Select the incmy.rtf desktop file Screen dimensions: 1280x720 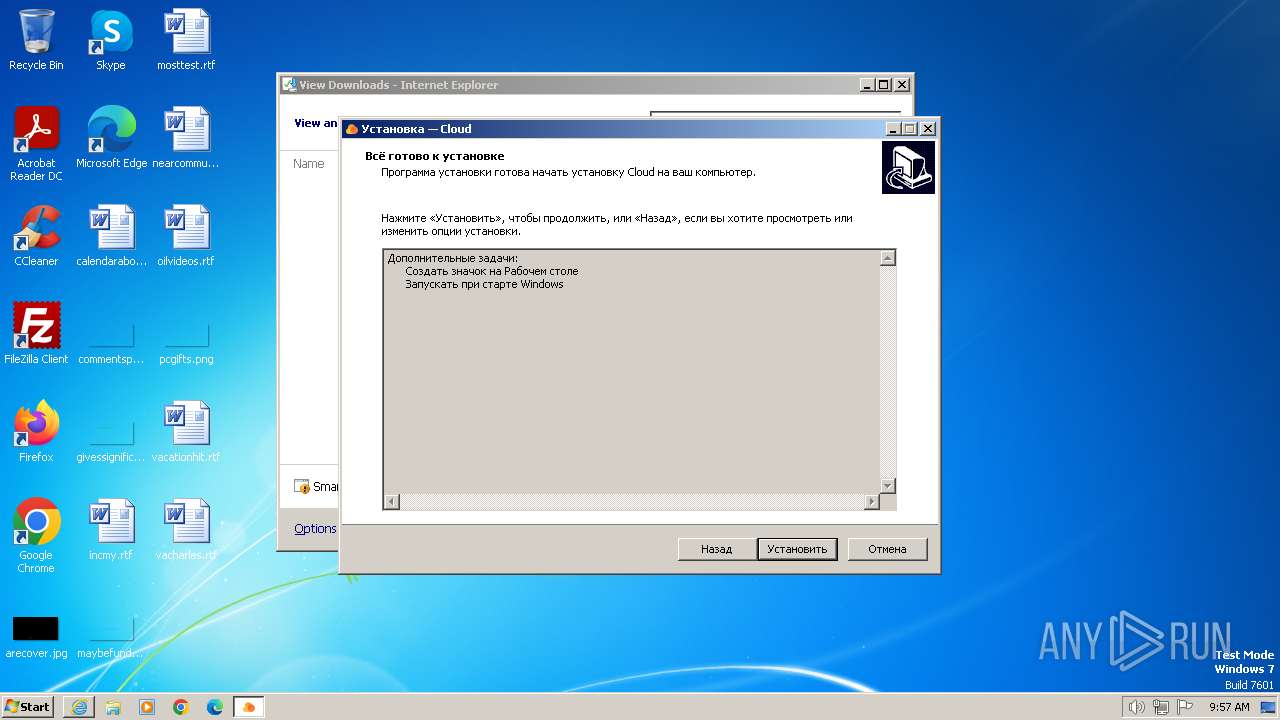coord(111,530)
